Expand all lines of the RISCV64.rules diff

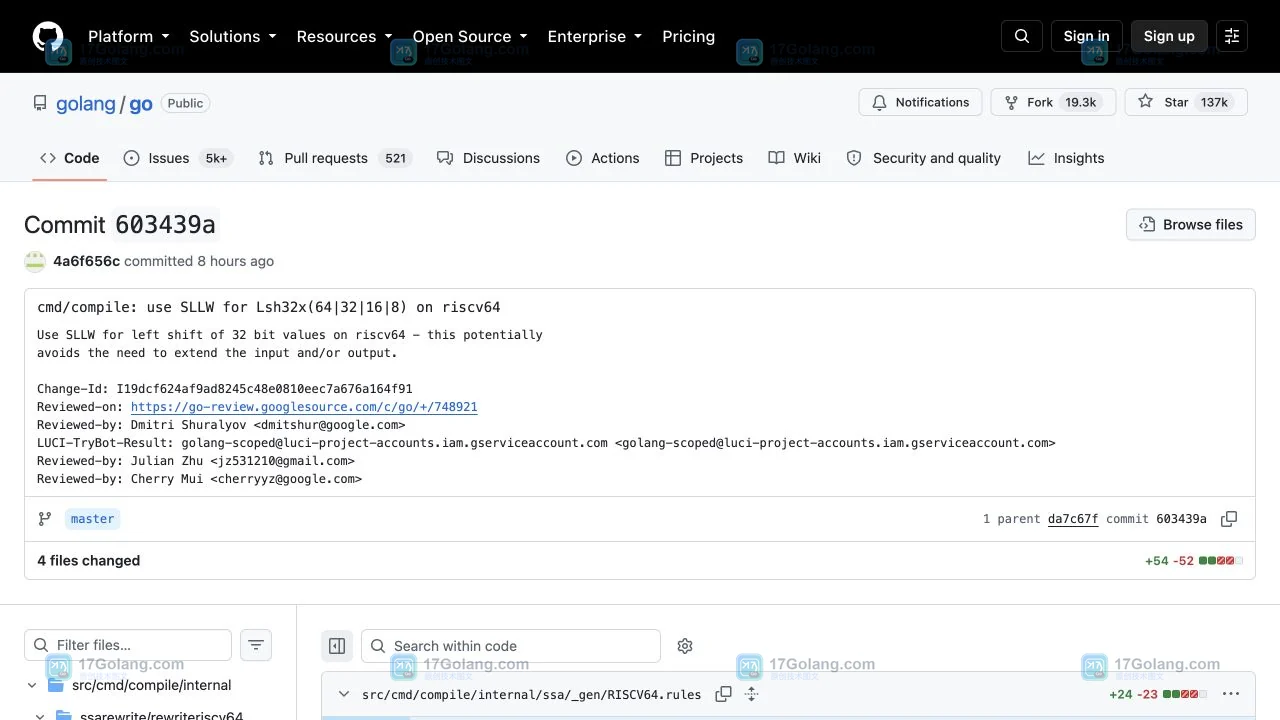coord(752,694)
